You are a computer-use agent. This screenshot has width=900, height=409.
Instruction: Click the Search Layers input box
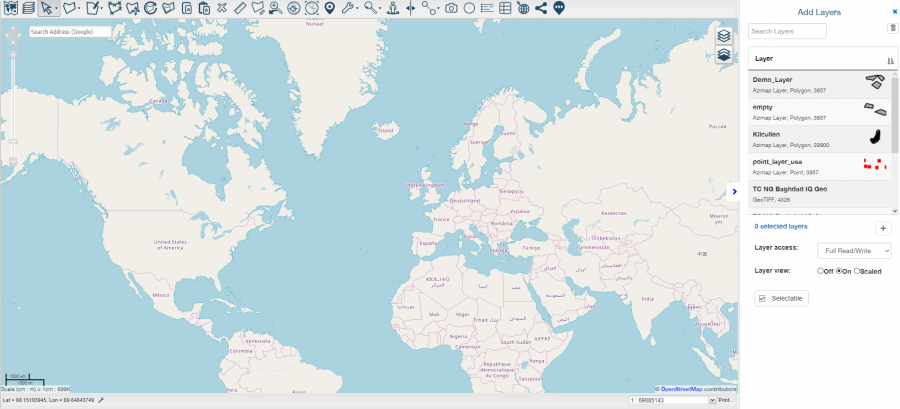click(787, 32)
